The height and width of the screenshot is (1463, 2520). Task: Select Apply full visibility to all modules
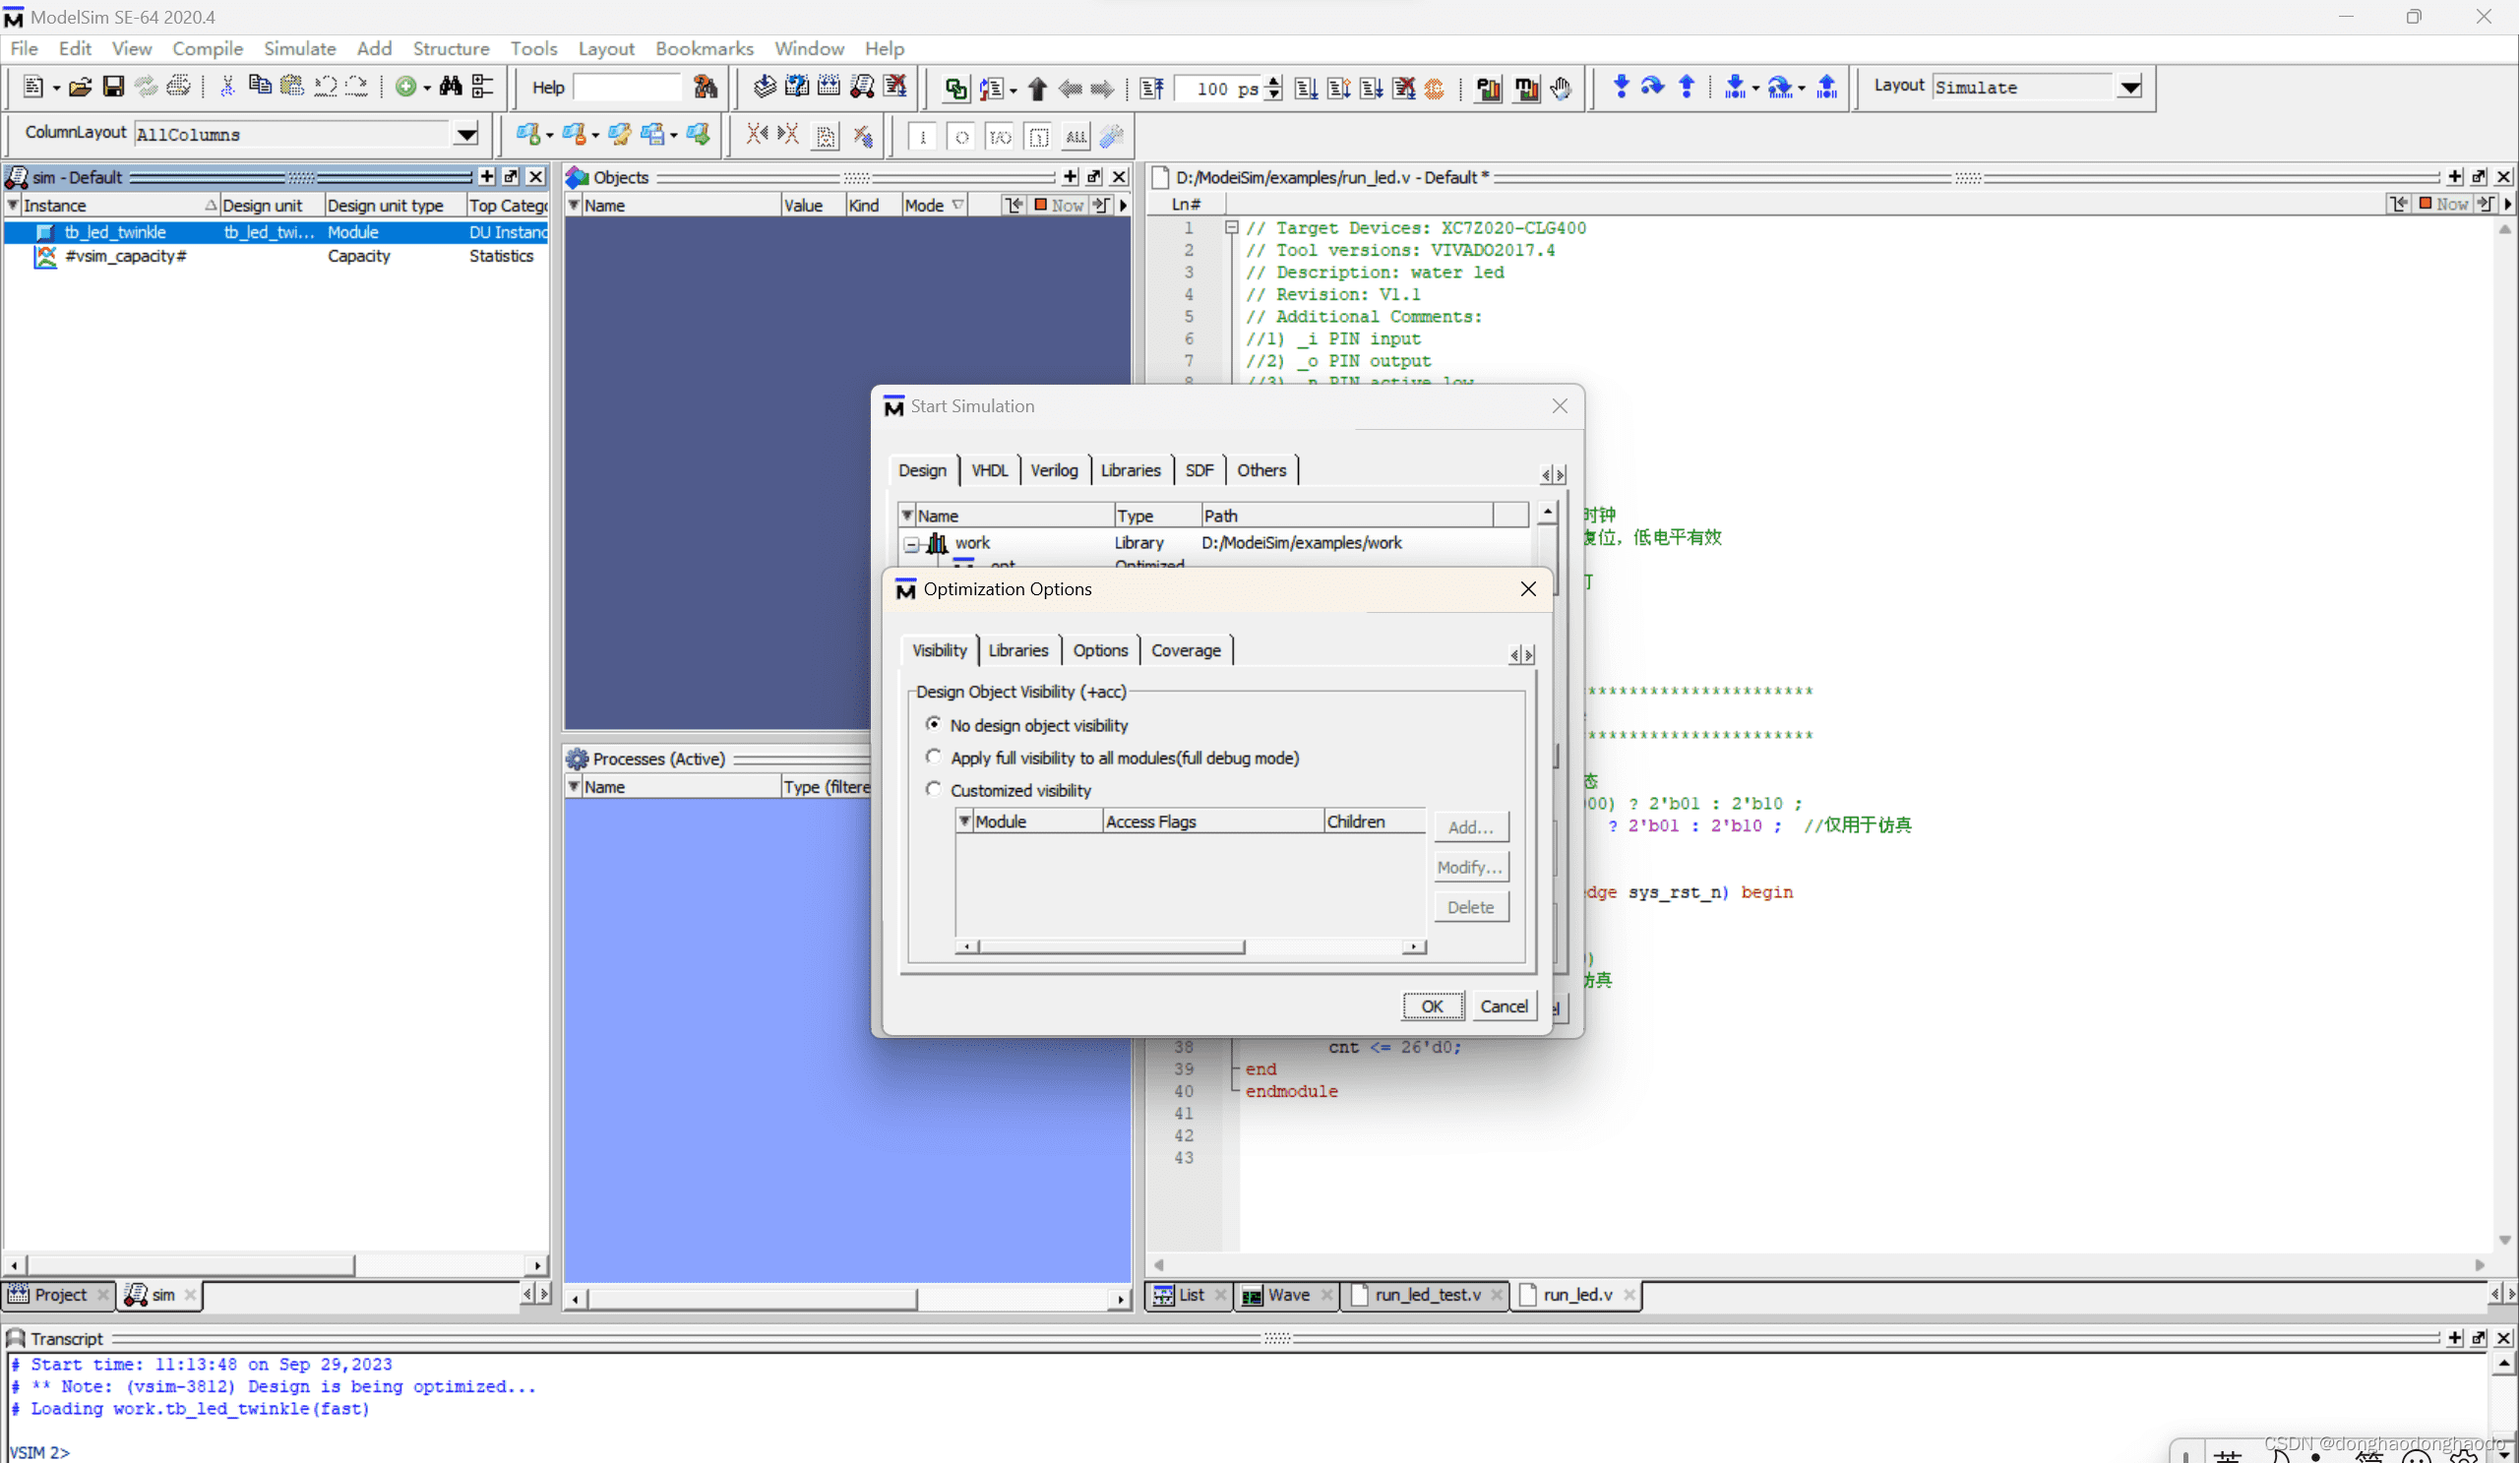coord(933,757)
